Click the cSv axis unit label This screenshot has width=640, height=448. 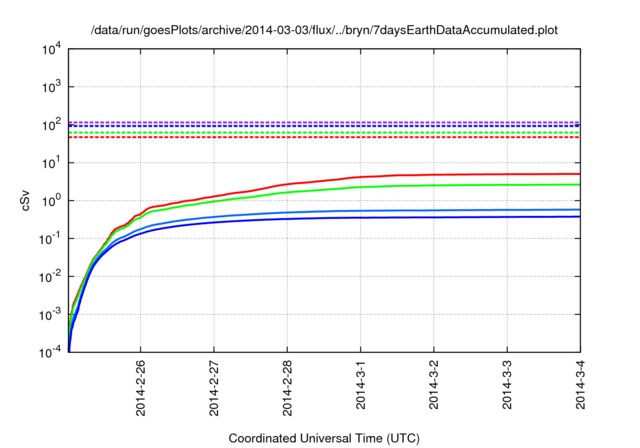tap(25, 200)
